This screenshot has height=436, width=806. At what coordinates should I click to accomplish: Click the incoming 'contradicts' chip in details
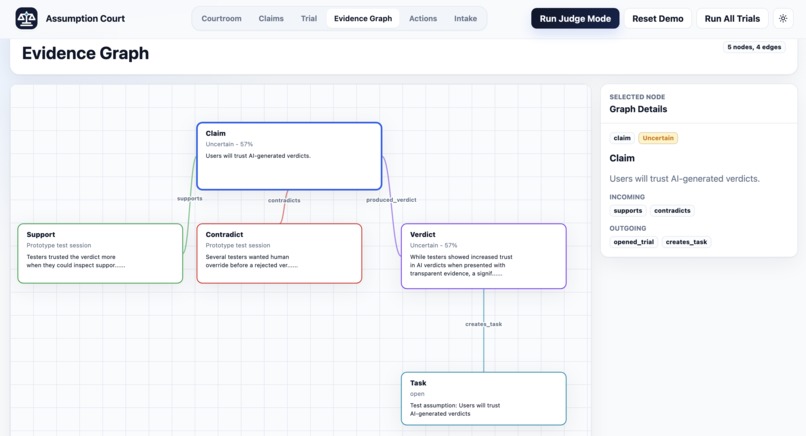click(x=672, y=211)
